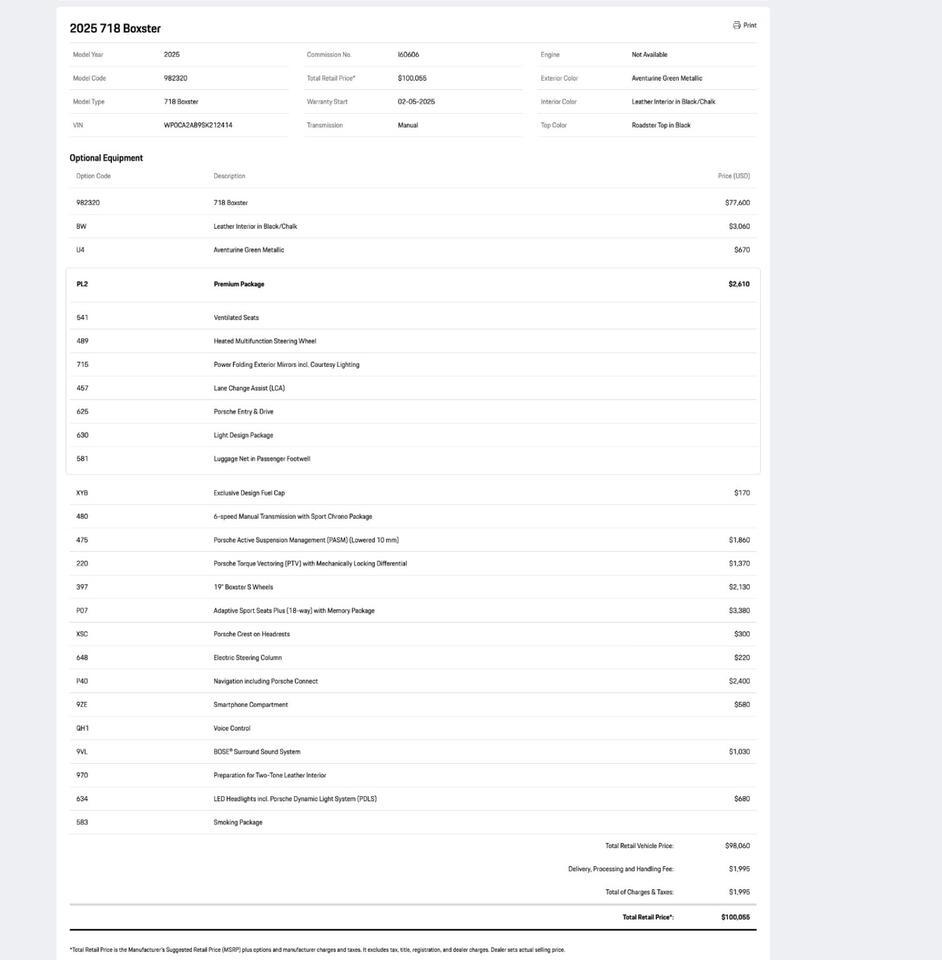
Task: Click the Warranty Start date 02-05-2025
Action: (416, 102)
